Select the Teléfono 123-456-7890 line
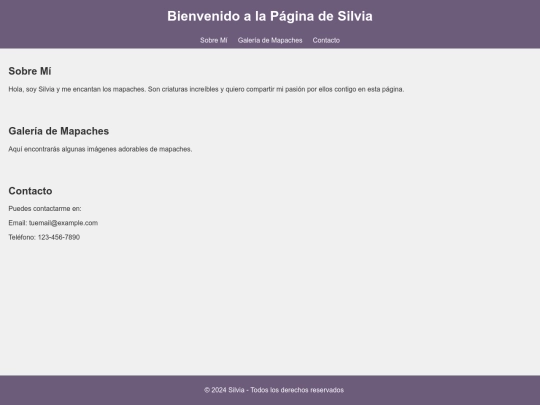Viewport: 540px width, 405px height. point(44,237)
